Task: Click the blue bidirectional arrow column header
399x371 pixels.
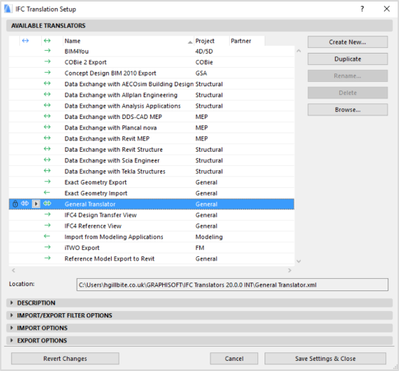Action: click(x=25, y=41)
